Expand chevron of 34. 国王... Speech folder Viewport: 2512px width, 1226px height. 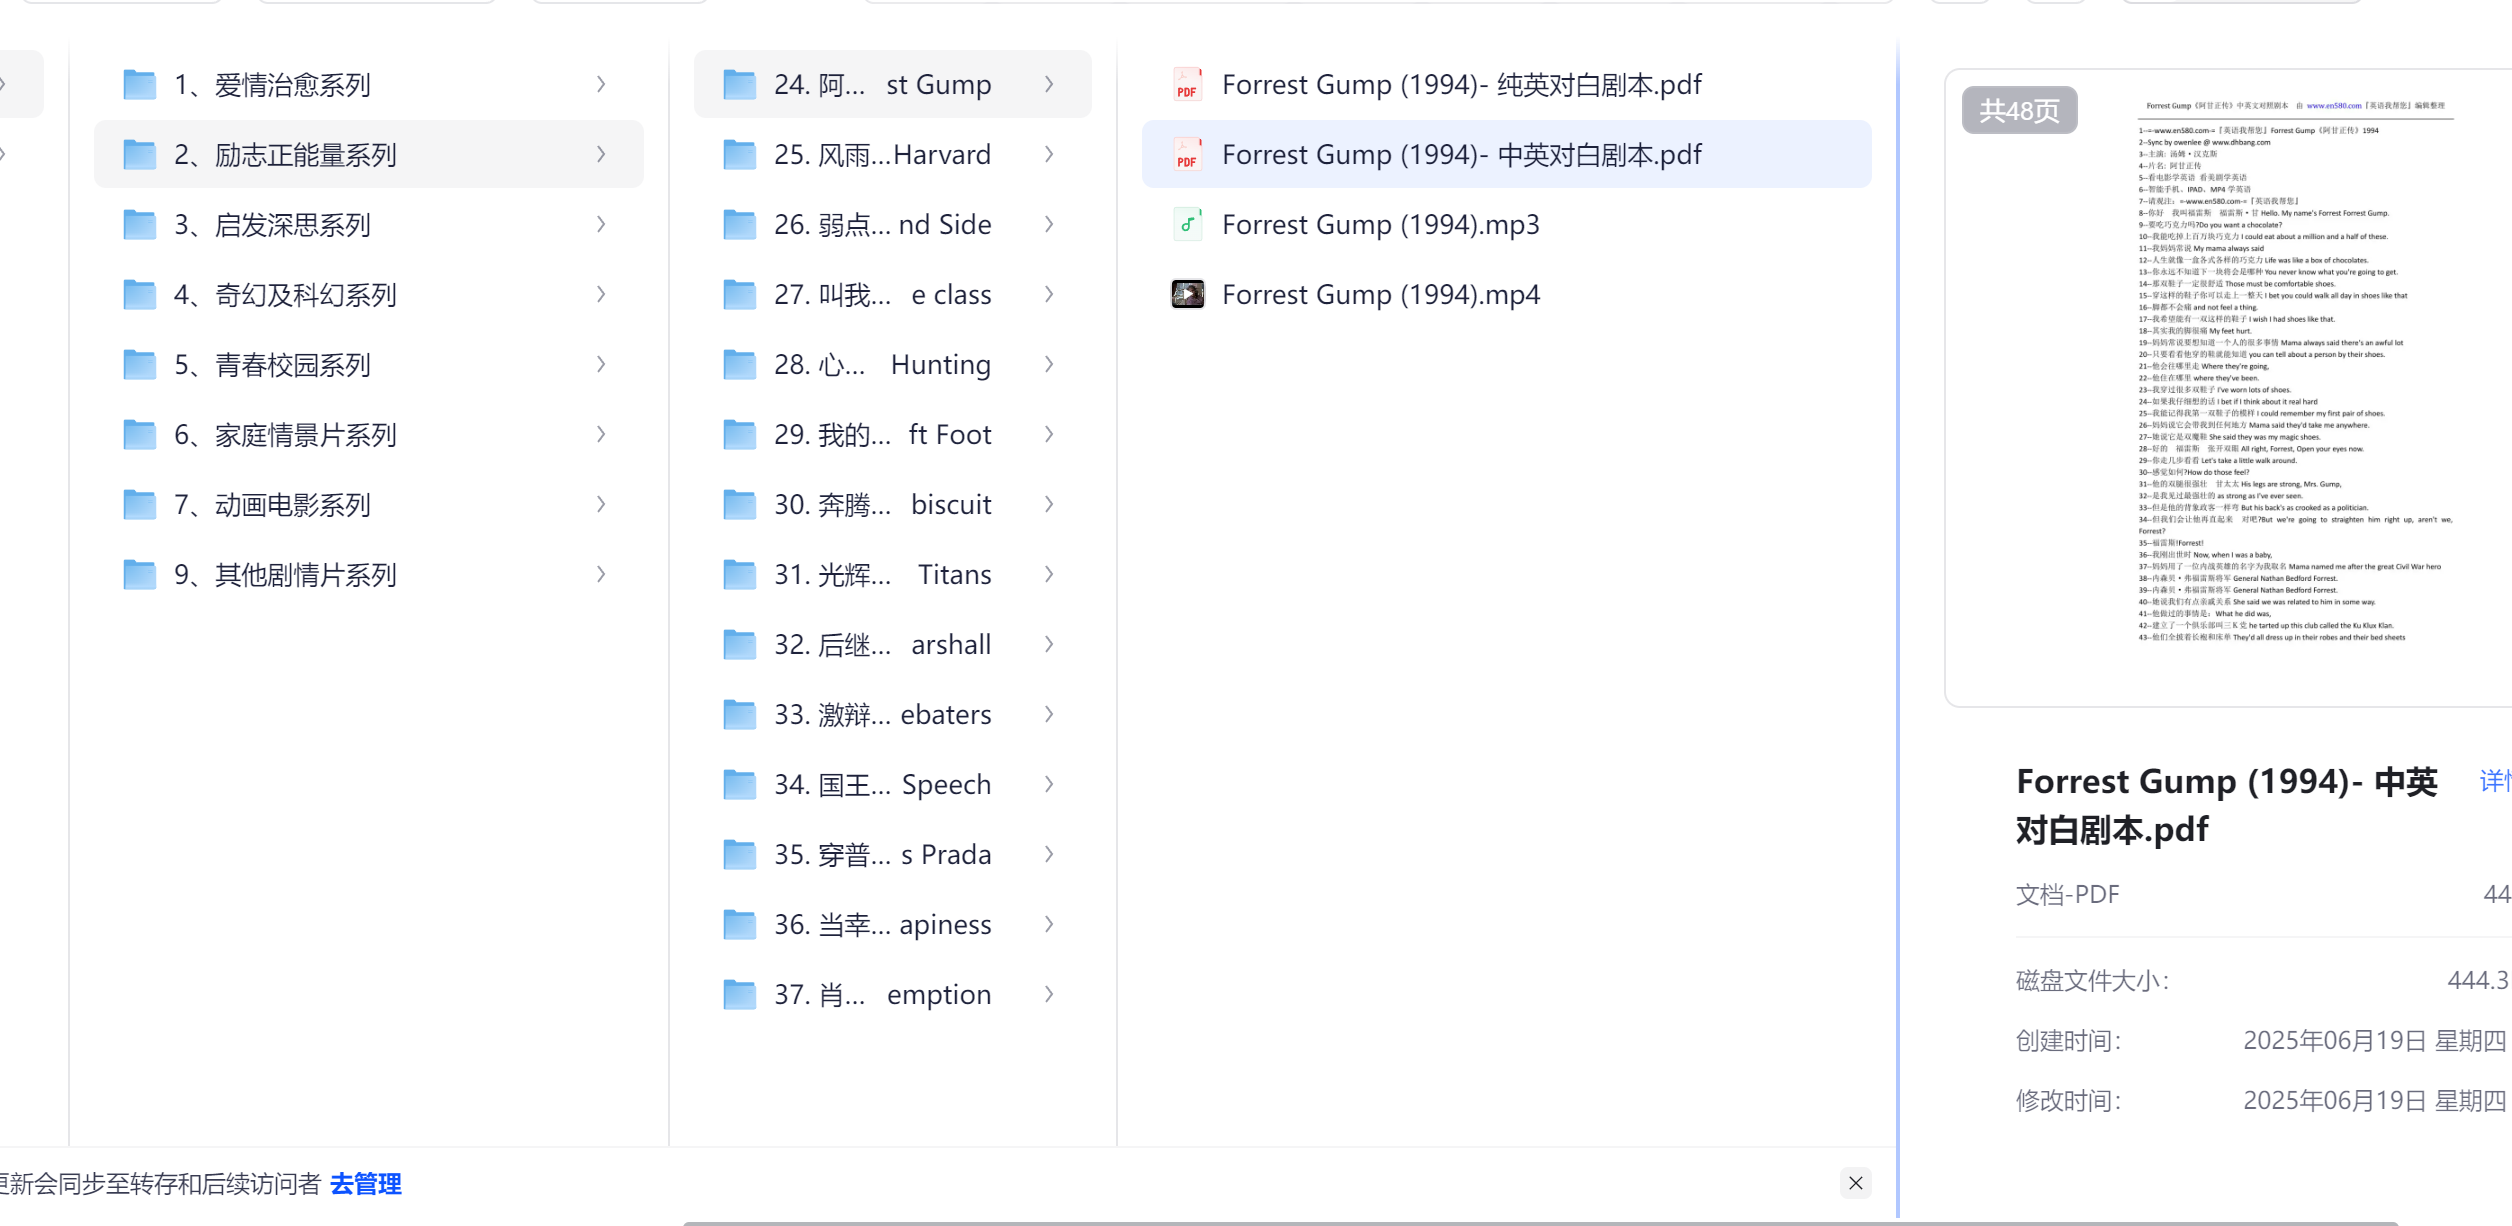[x=1049, y=785]
